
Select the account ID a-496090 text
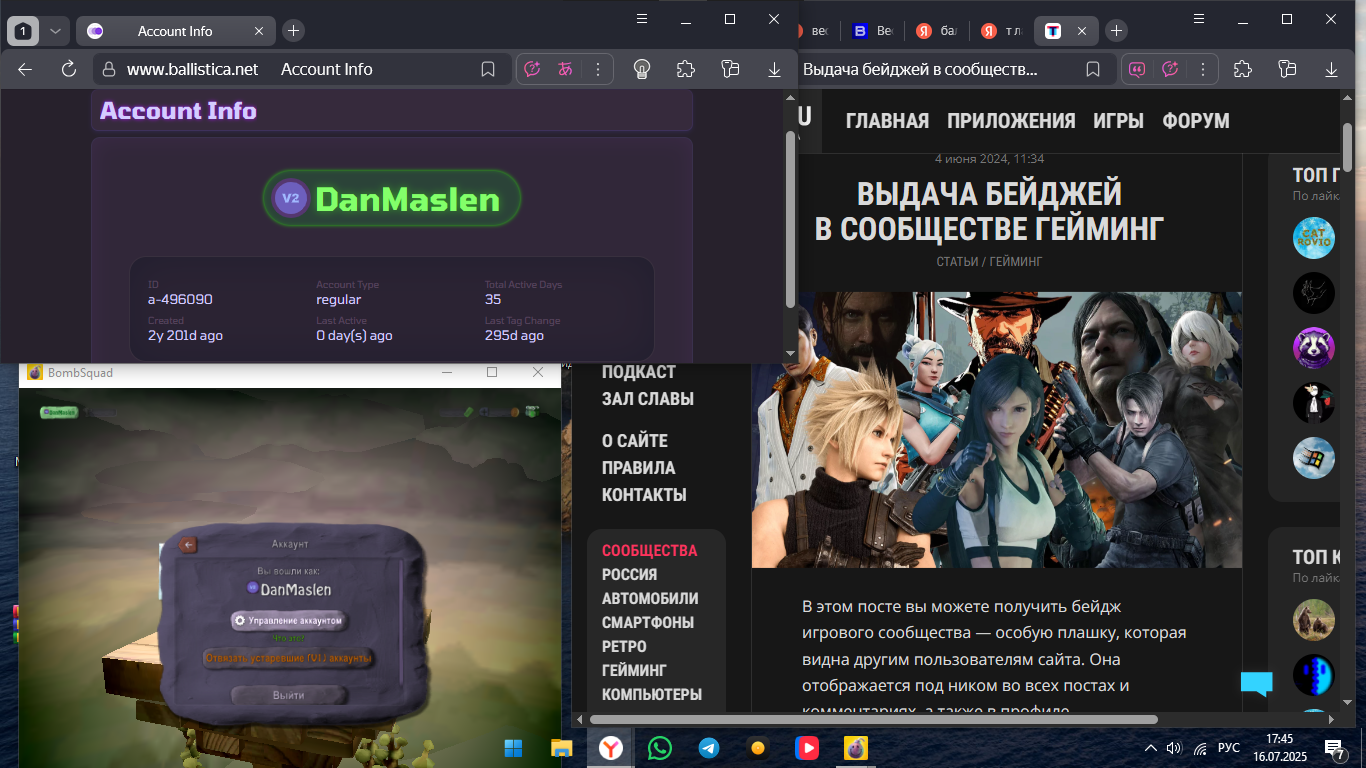180,299
